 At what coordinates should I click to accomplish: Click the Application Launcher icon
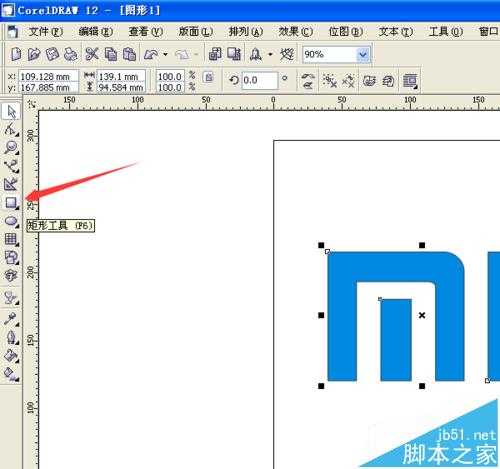tap(256, 54)
